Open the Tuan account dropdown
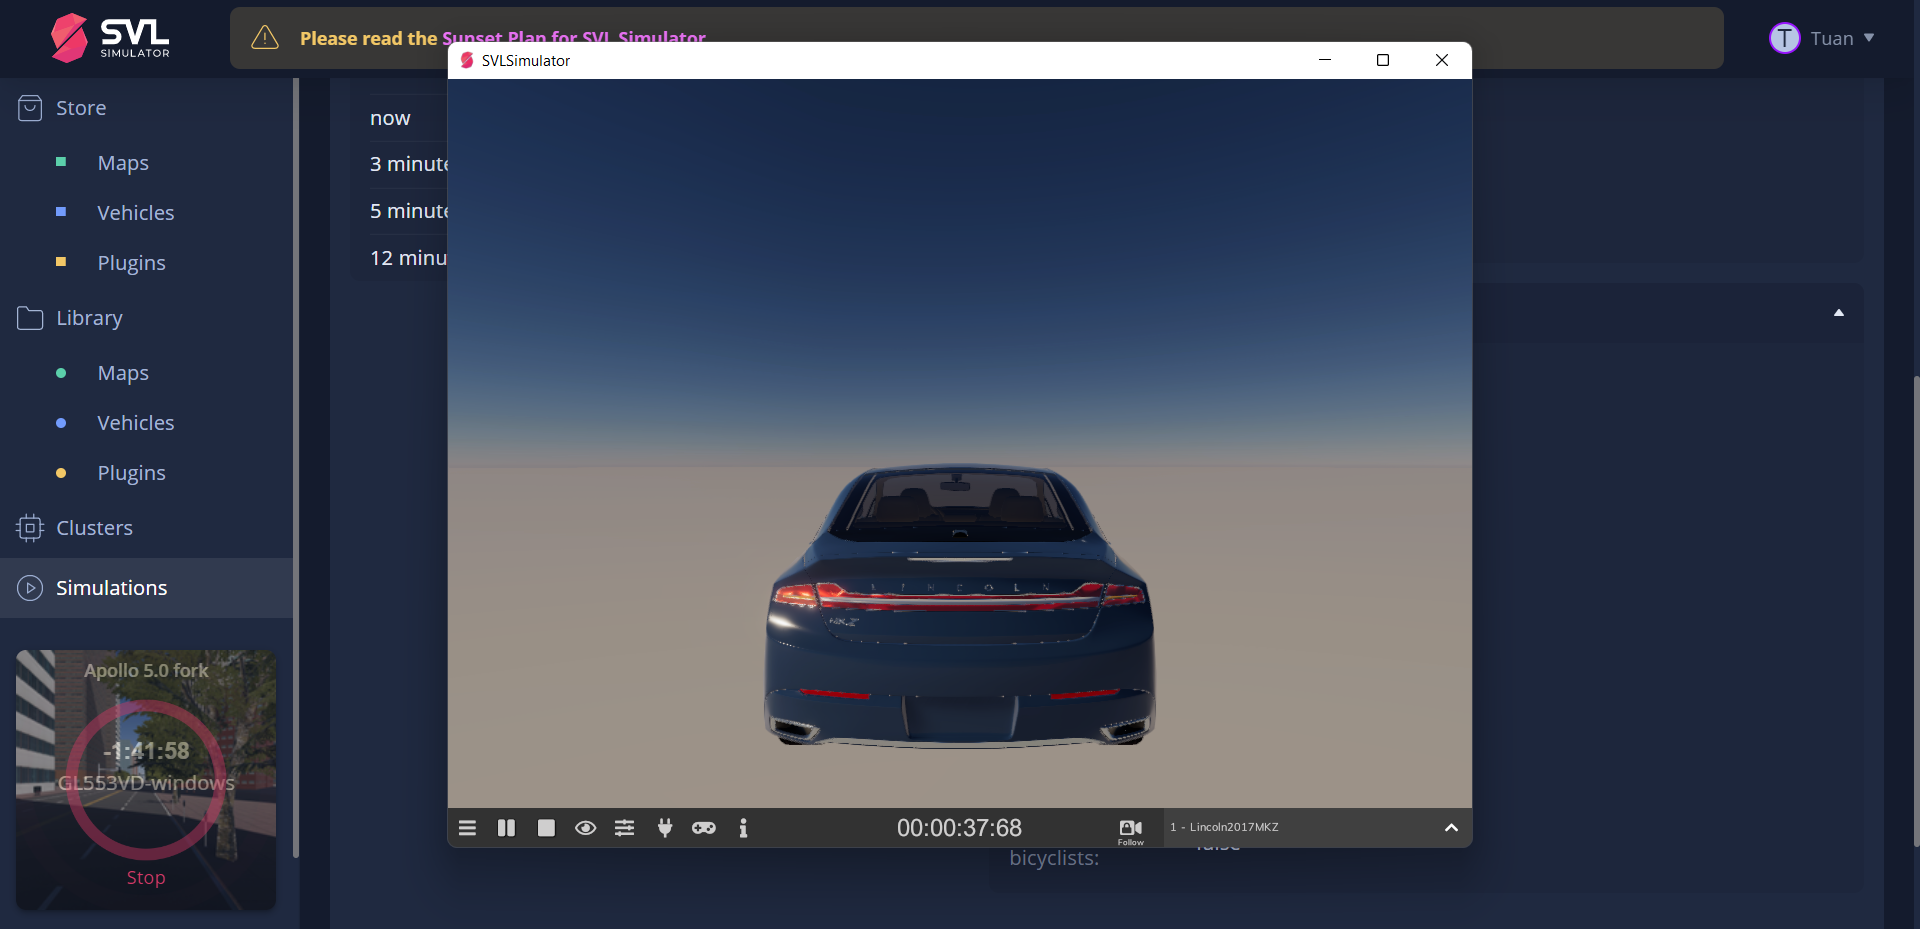 click(x=1822, y=38)
